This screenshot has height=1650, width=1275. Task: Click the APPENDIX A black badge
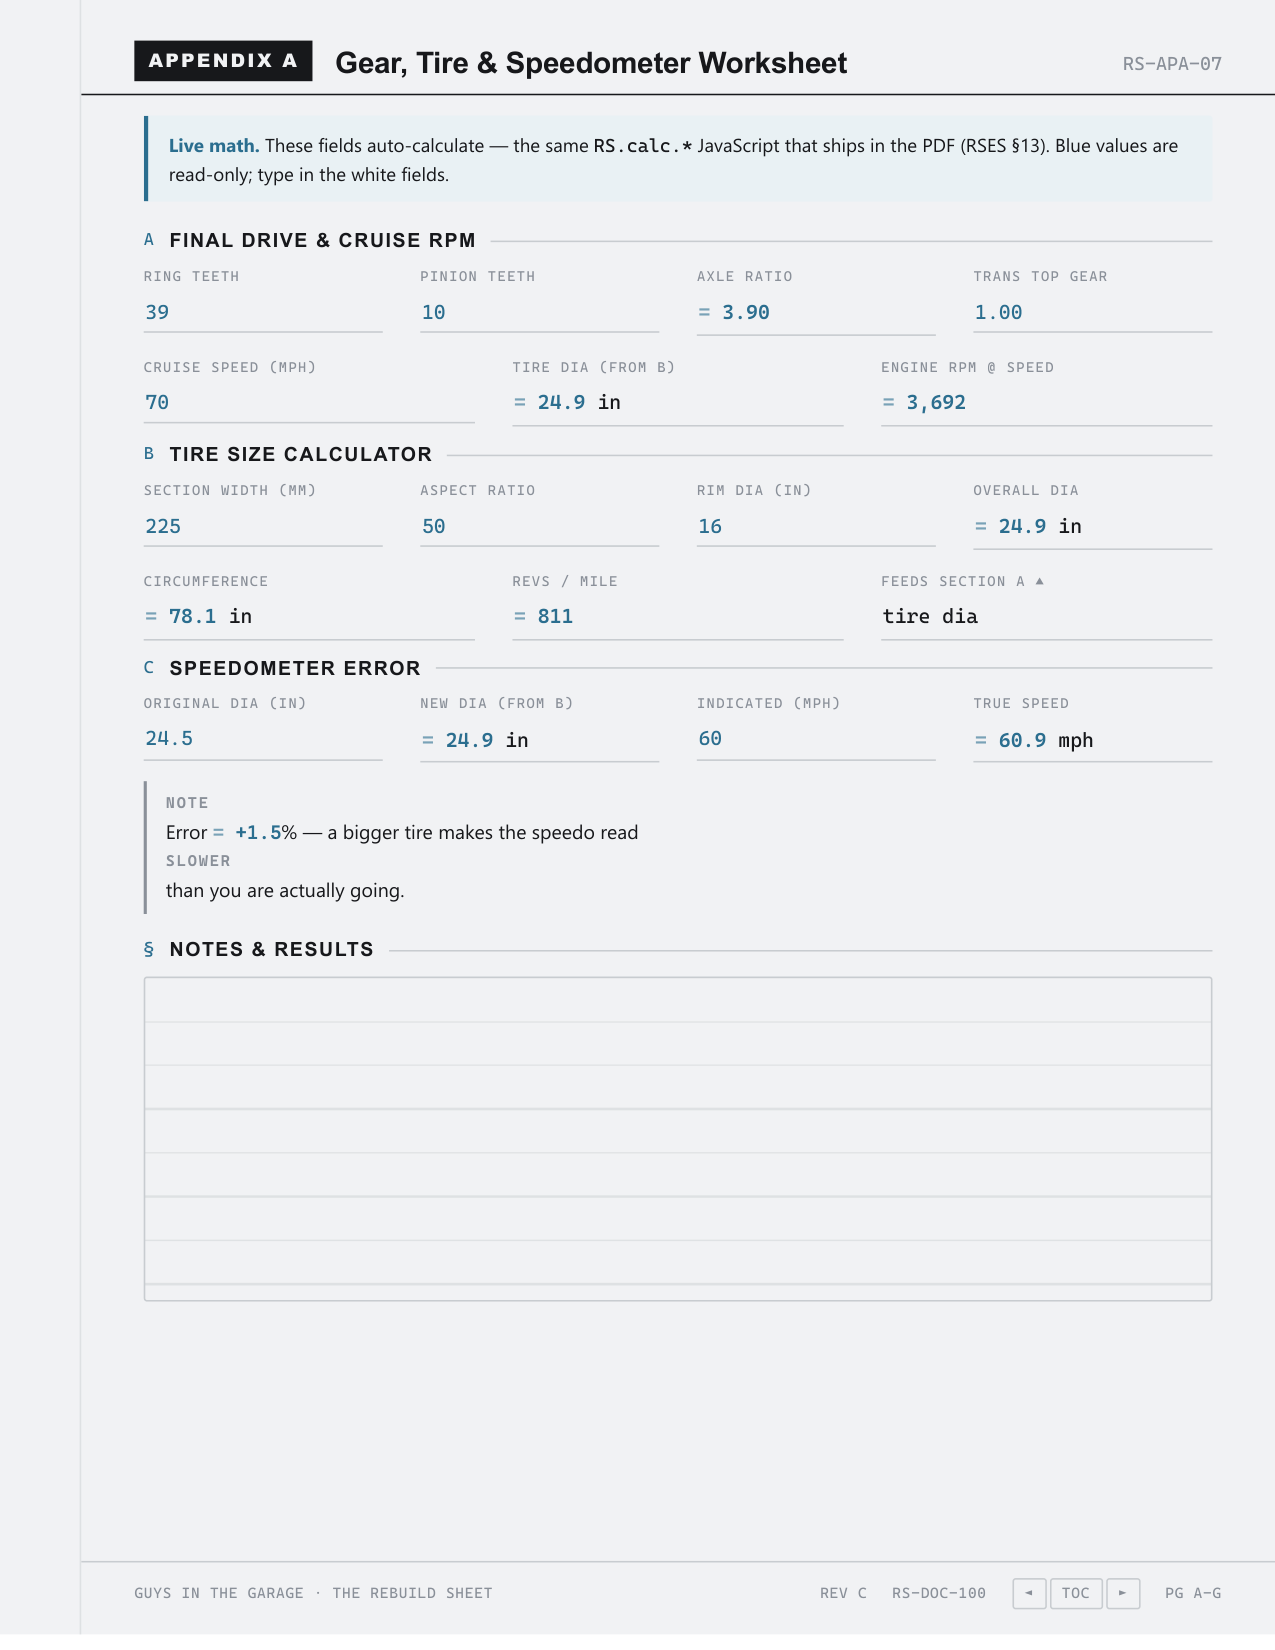point(223,61)
